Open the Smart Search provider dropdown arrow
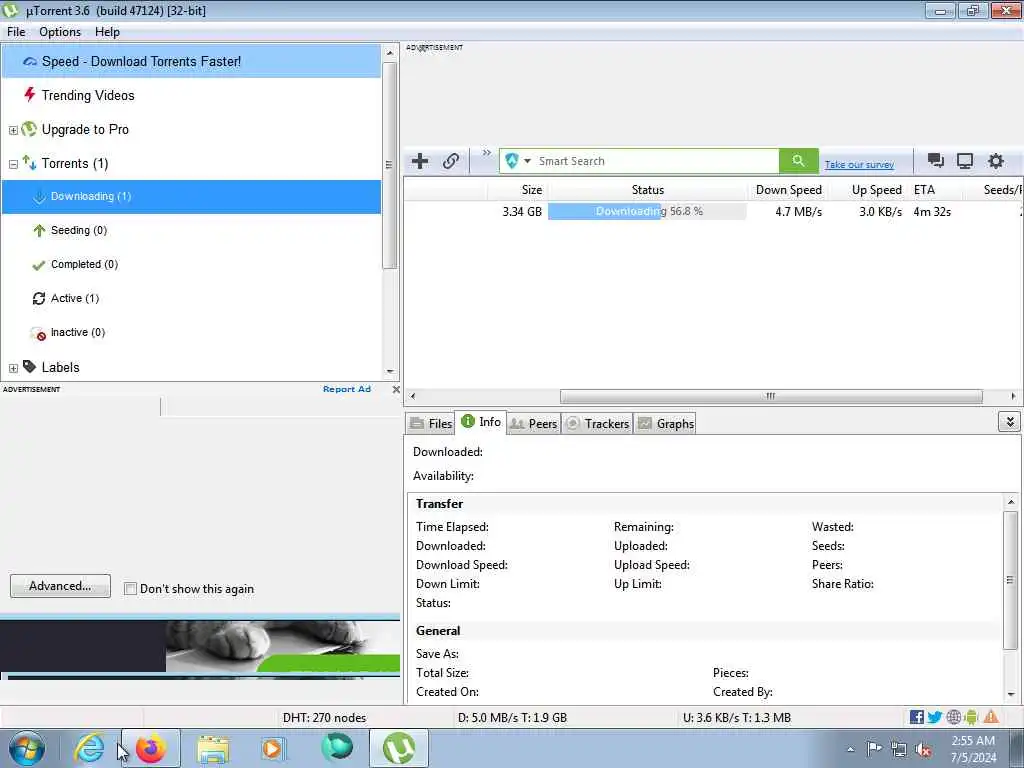The height and width of the screenshot is (768, 1024). pos(527,161)
